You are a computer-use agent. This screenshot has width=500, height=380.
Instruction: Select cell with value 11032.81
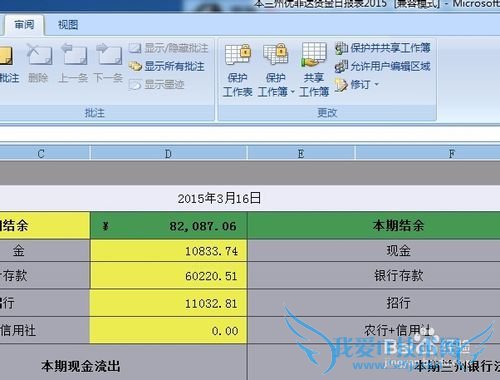[x=168, y=303]
